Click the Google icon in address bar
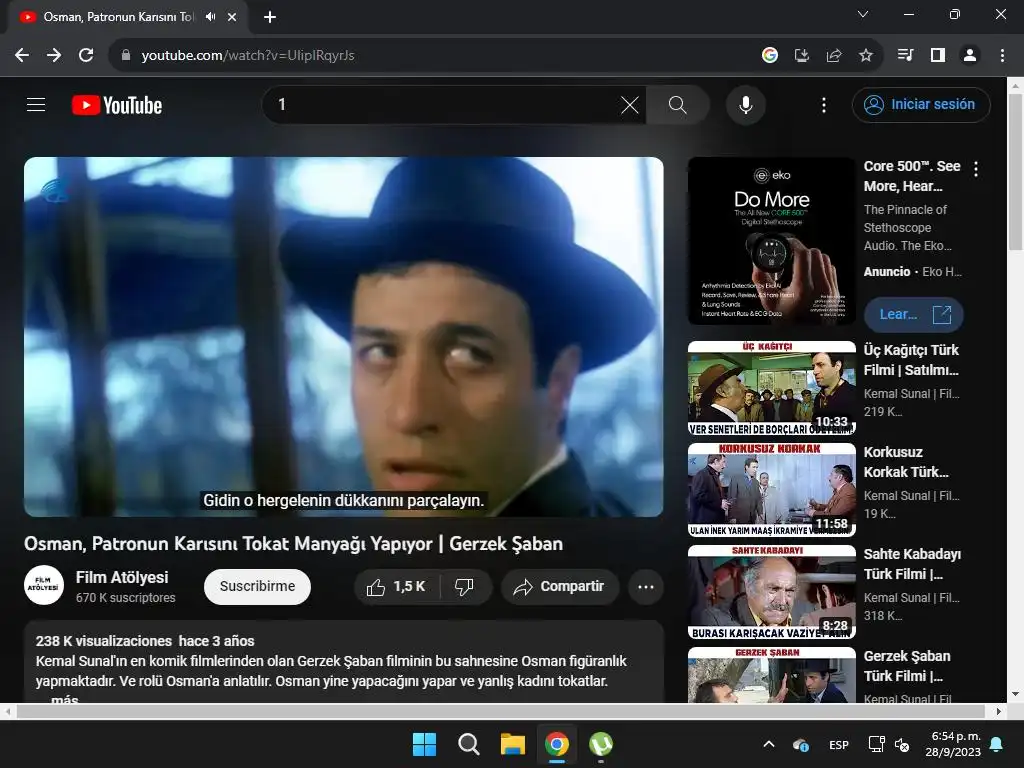Screen dimensions: 1024x768 [770, 56]
